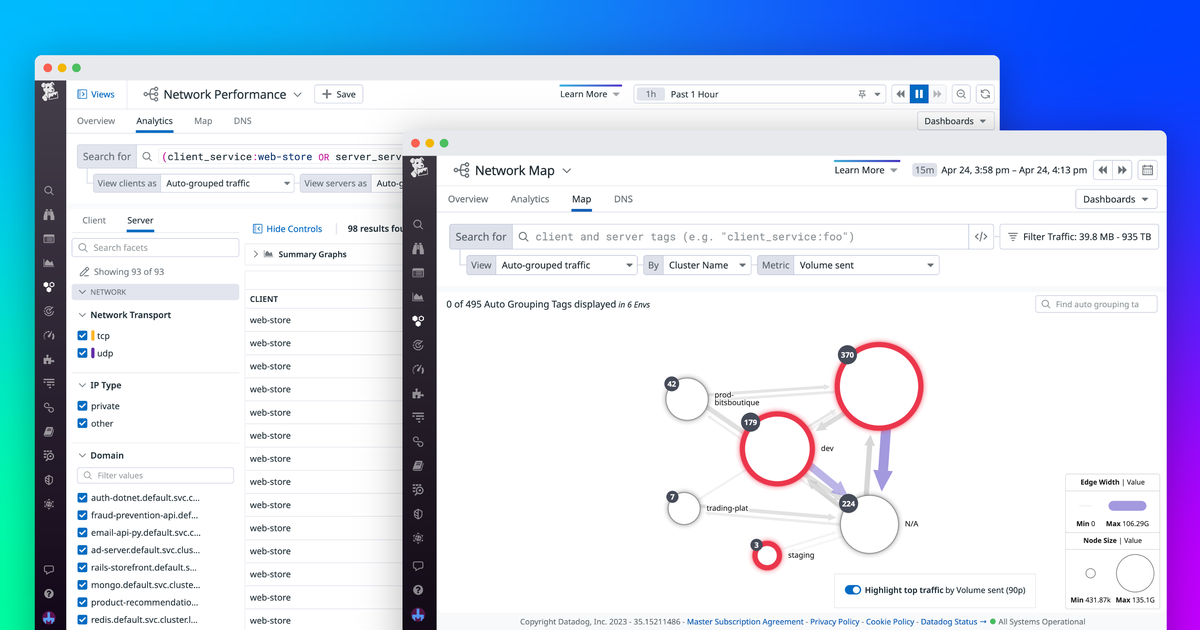Select Server facet tab

point(140,220)
